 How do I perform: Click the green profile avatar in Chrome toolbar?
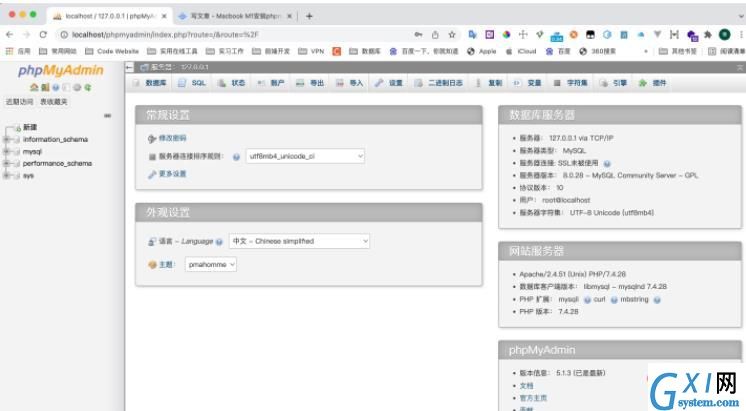tap(725, 34)
